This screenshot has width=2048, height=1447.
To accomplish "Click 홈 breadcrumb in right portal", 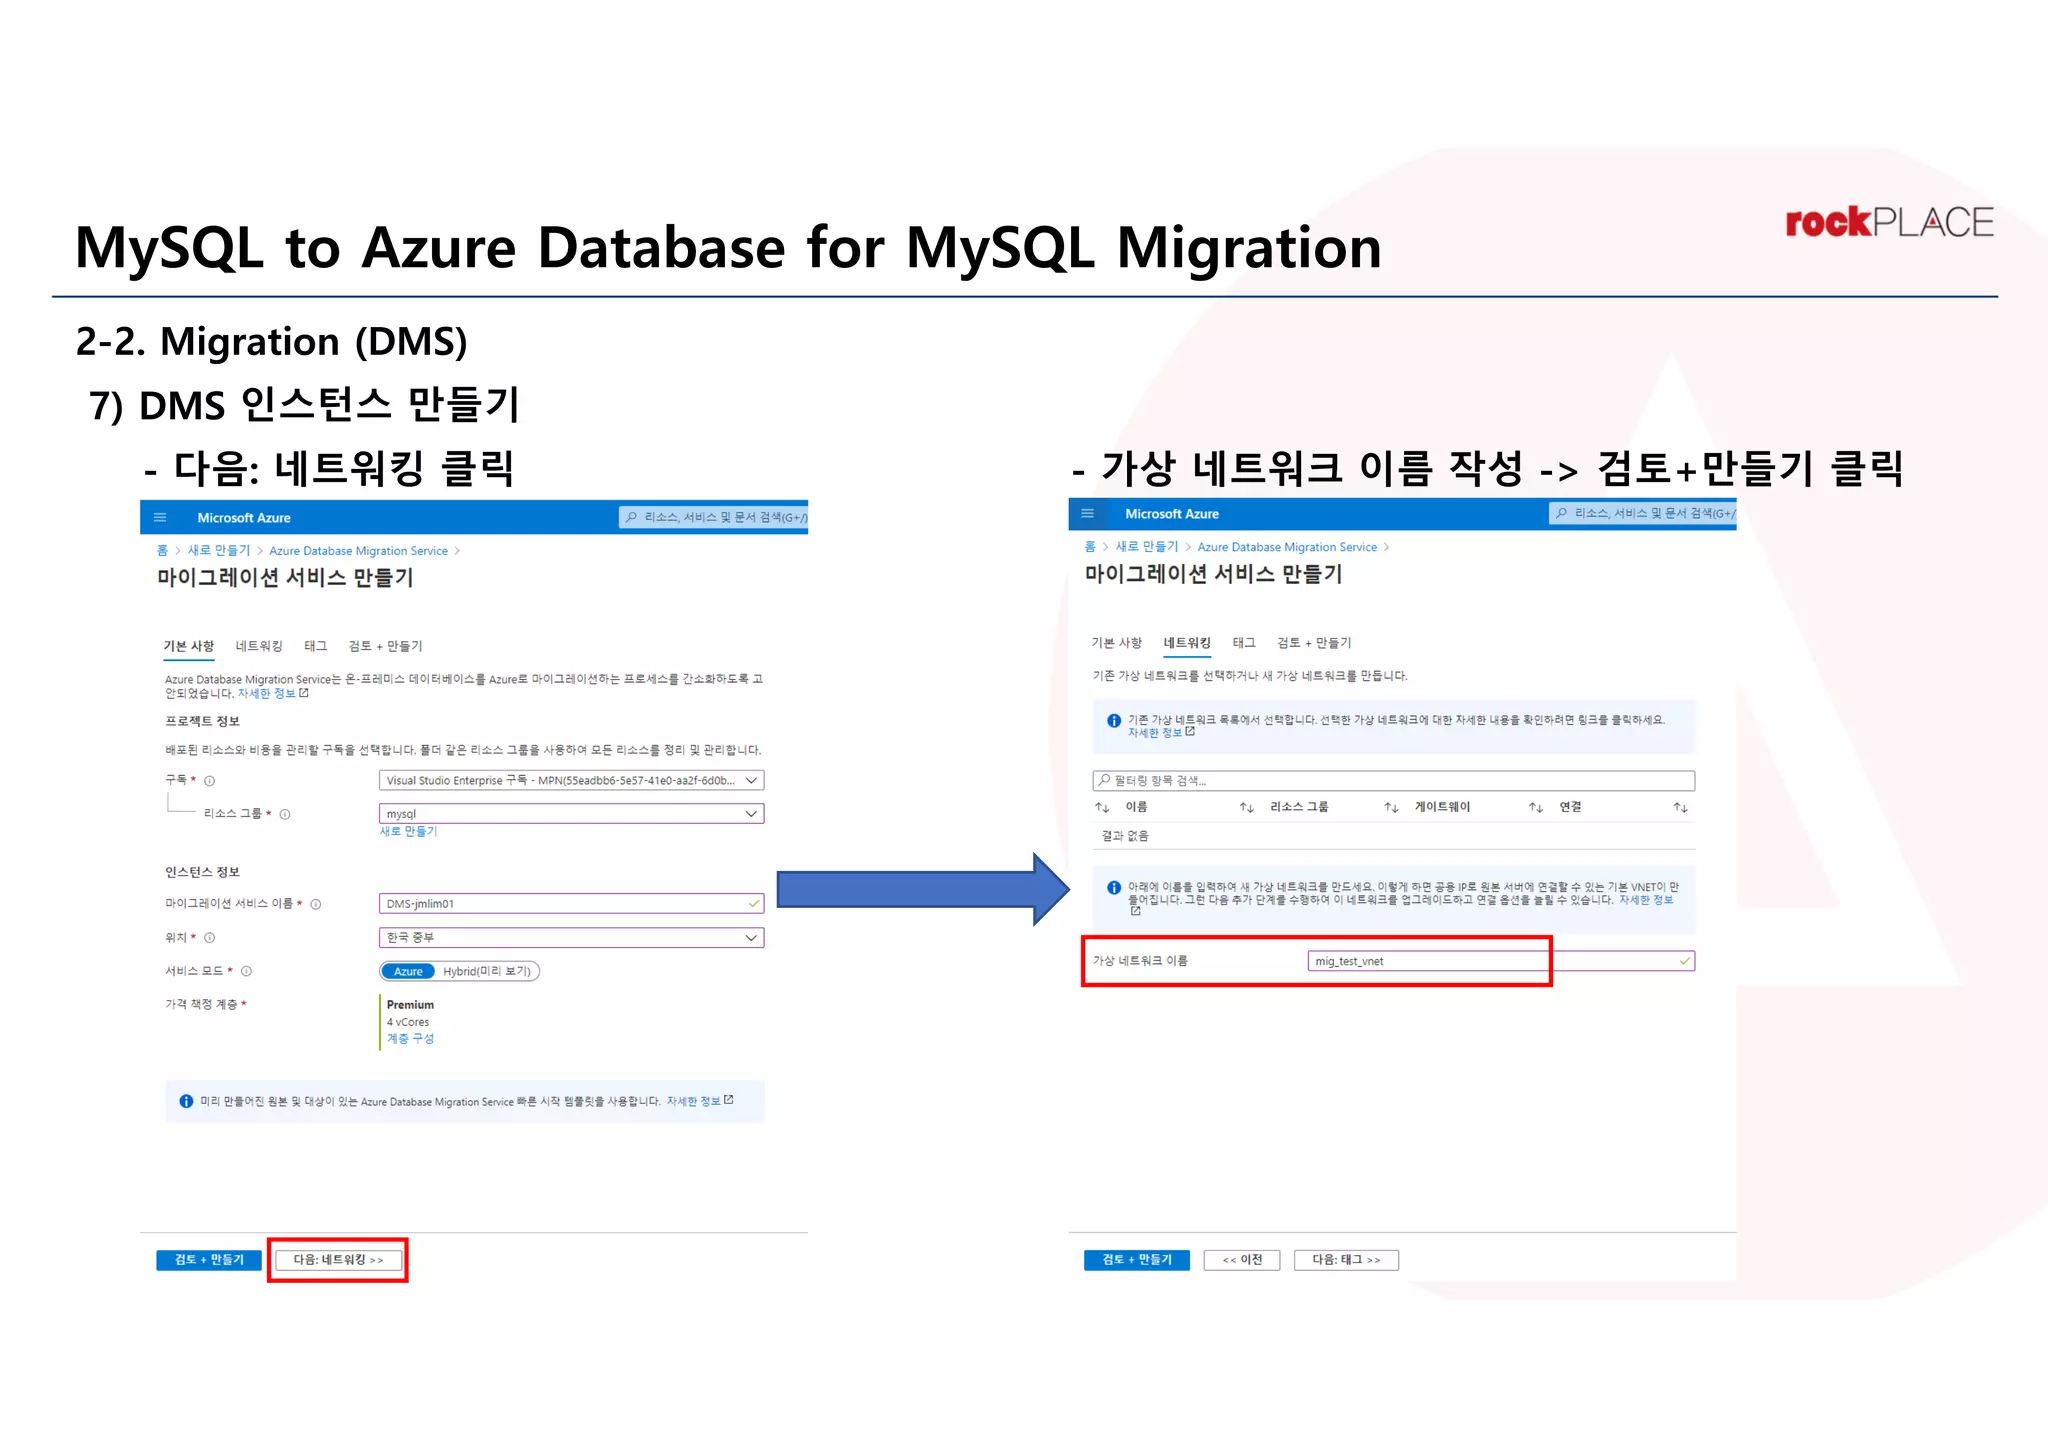I will (1090, 546).
